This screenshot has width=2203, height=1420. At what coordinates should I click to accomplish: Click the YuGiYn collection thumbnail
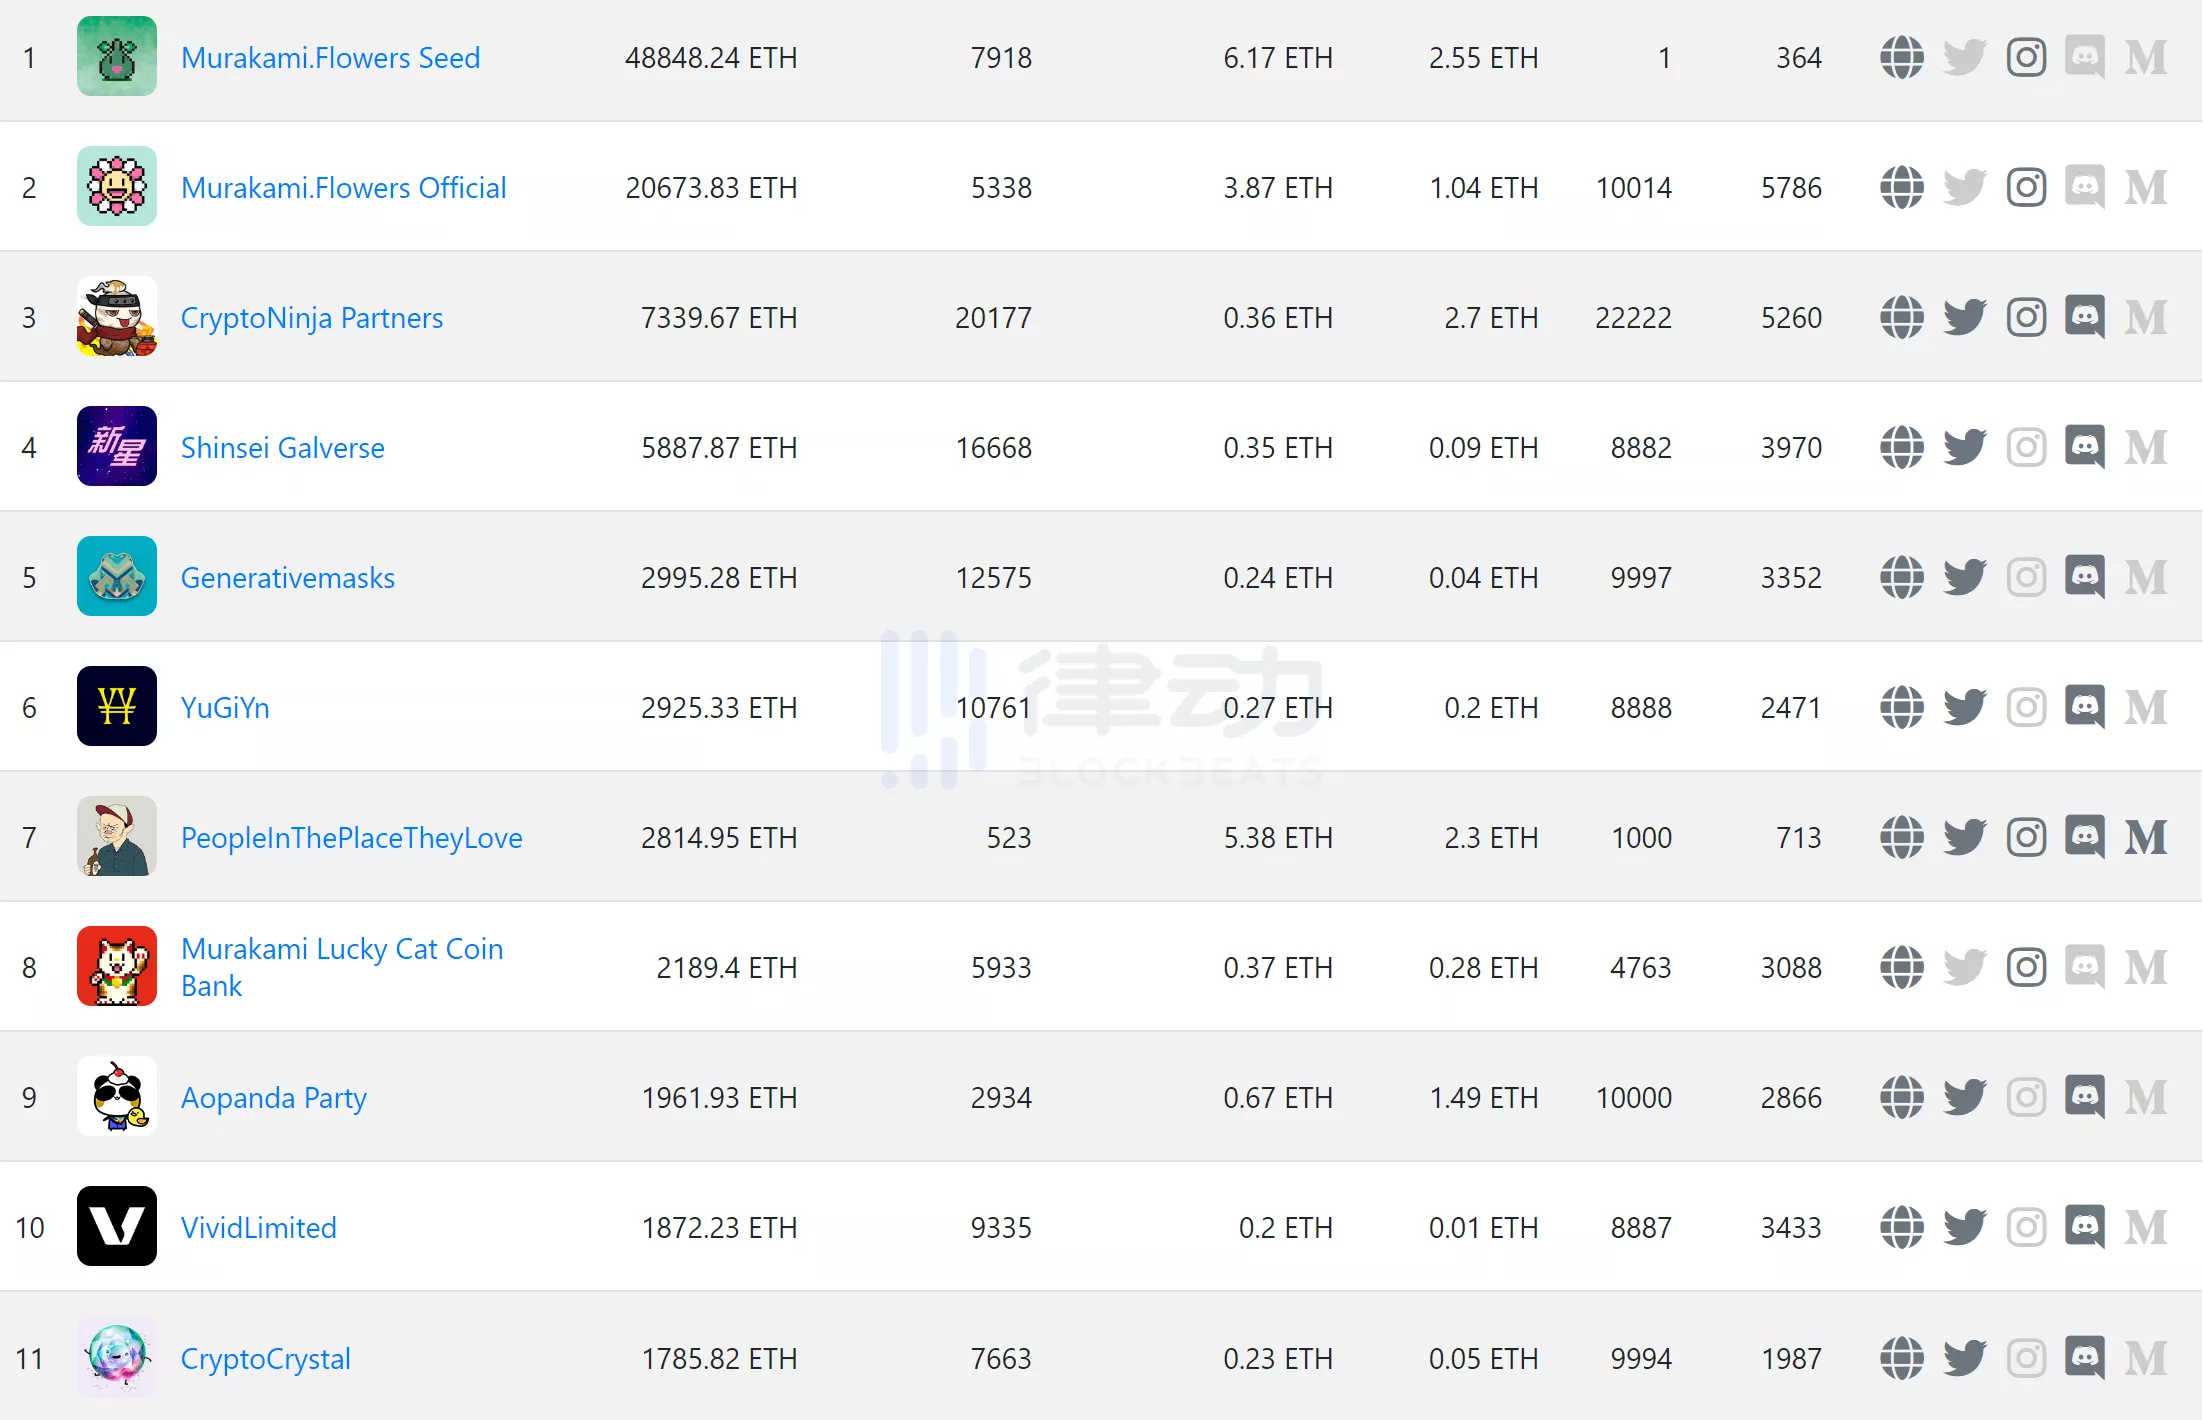(117, 706)
